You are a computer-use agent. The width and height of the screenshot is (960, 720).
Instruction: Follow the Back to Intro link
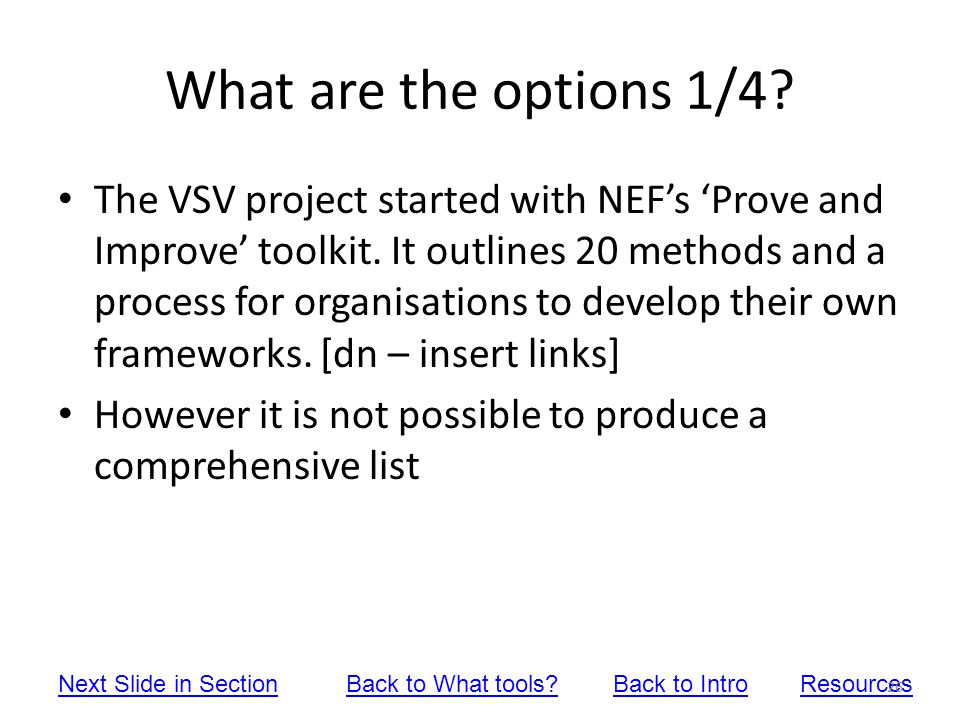pyautogui.click(x=680, y=684)
